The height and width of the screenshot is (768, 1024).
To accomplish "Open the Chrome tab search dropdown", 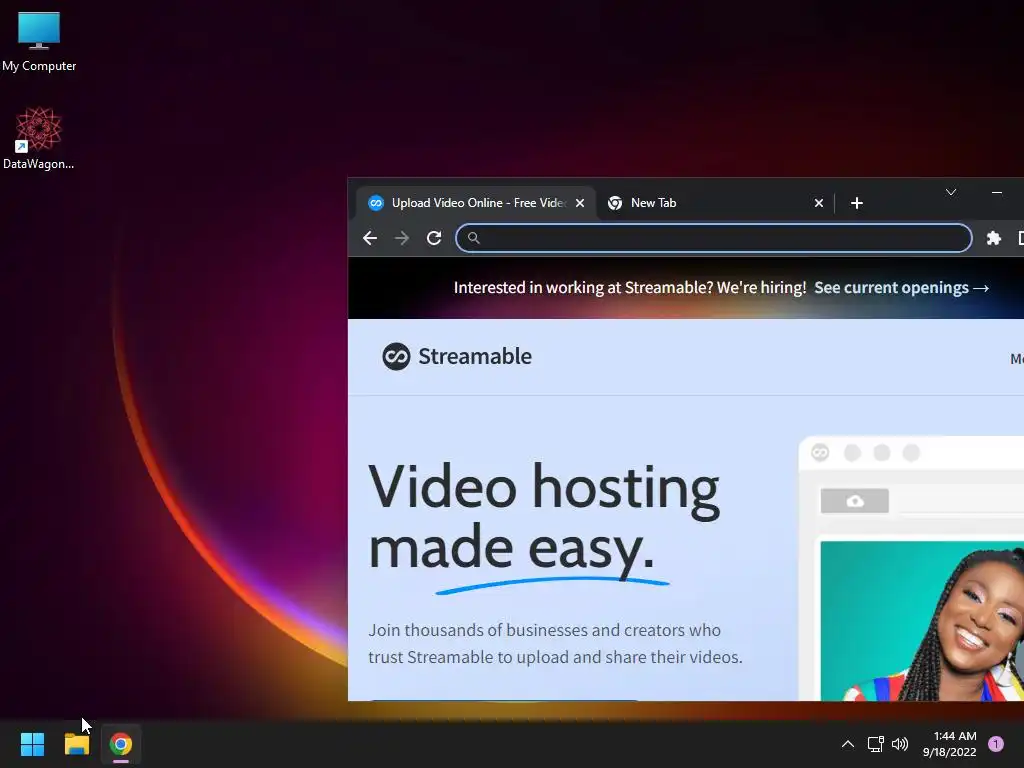I will coord(951,192).
